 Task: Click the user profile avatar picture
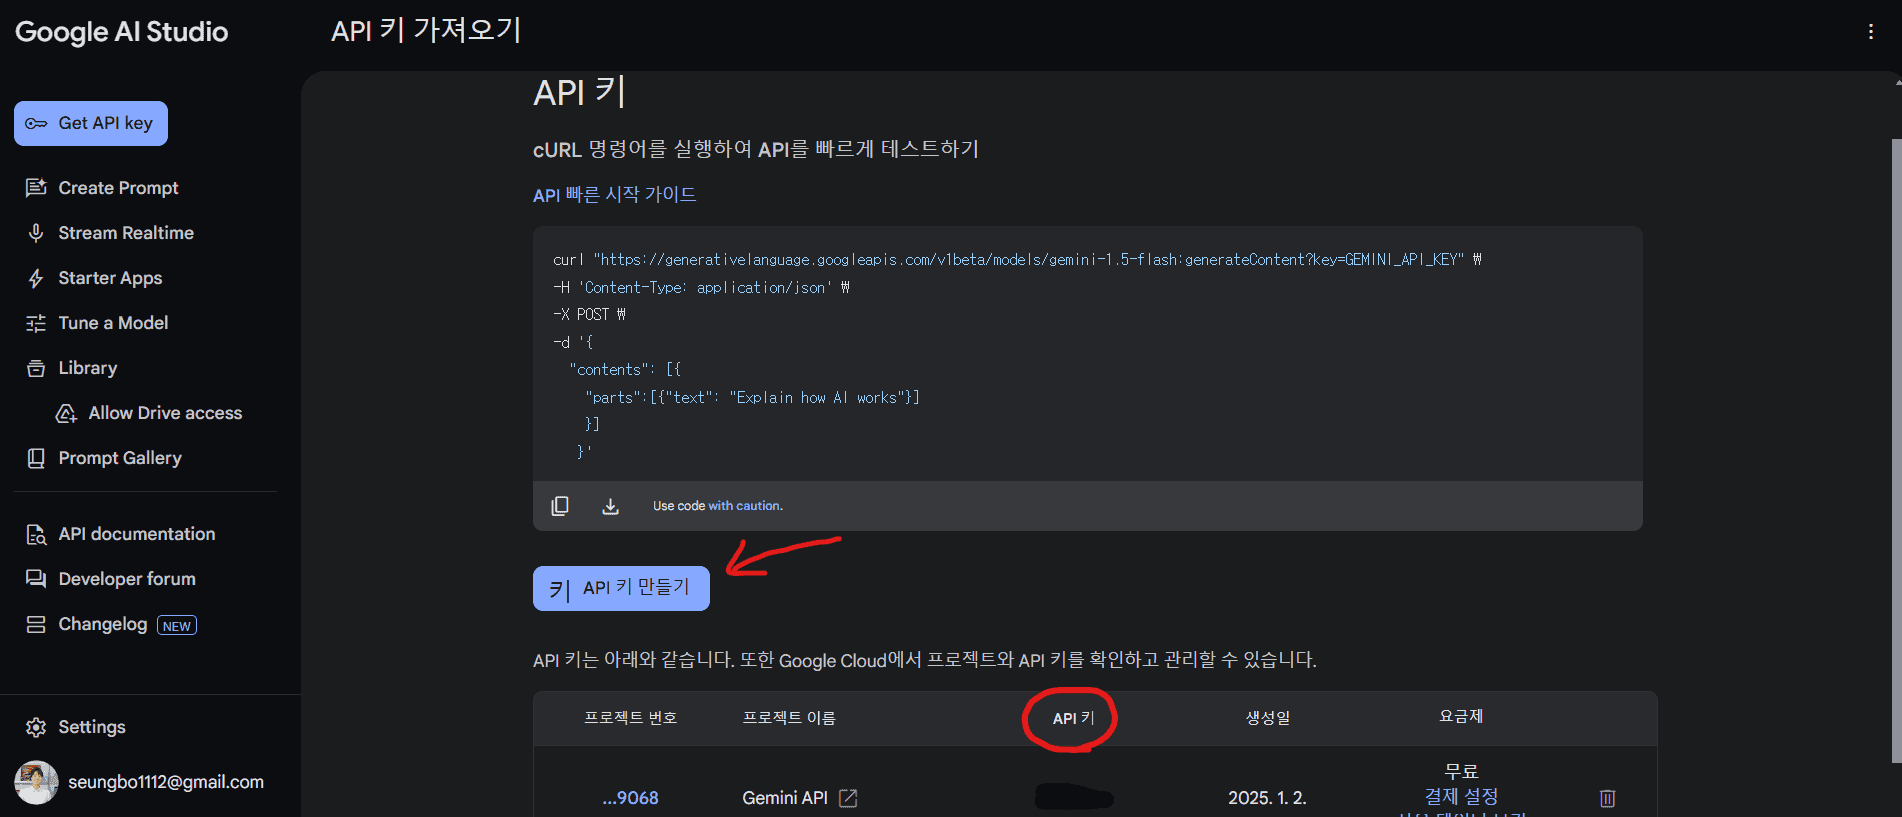pyautogui.click(x=36, y=782)
